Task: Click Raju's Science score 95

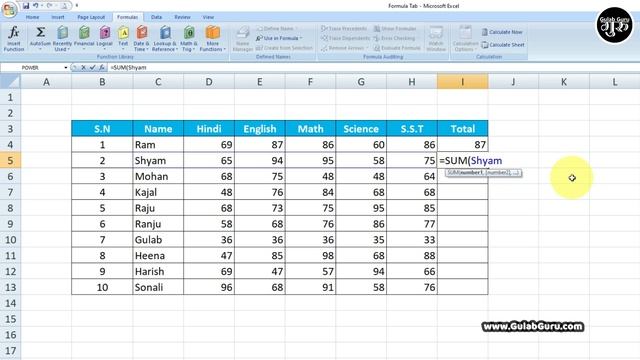Action: 361,208
